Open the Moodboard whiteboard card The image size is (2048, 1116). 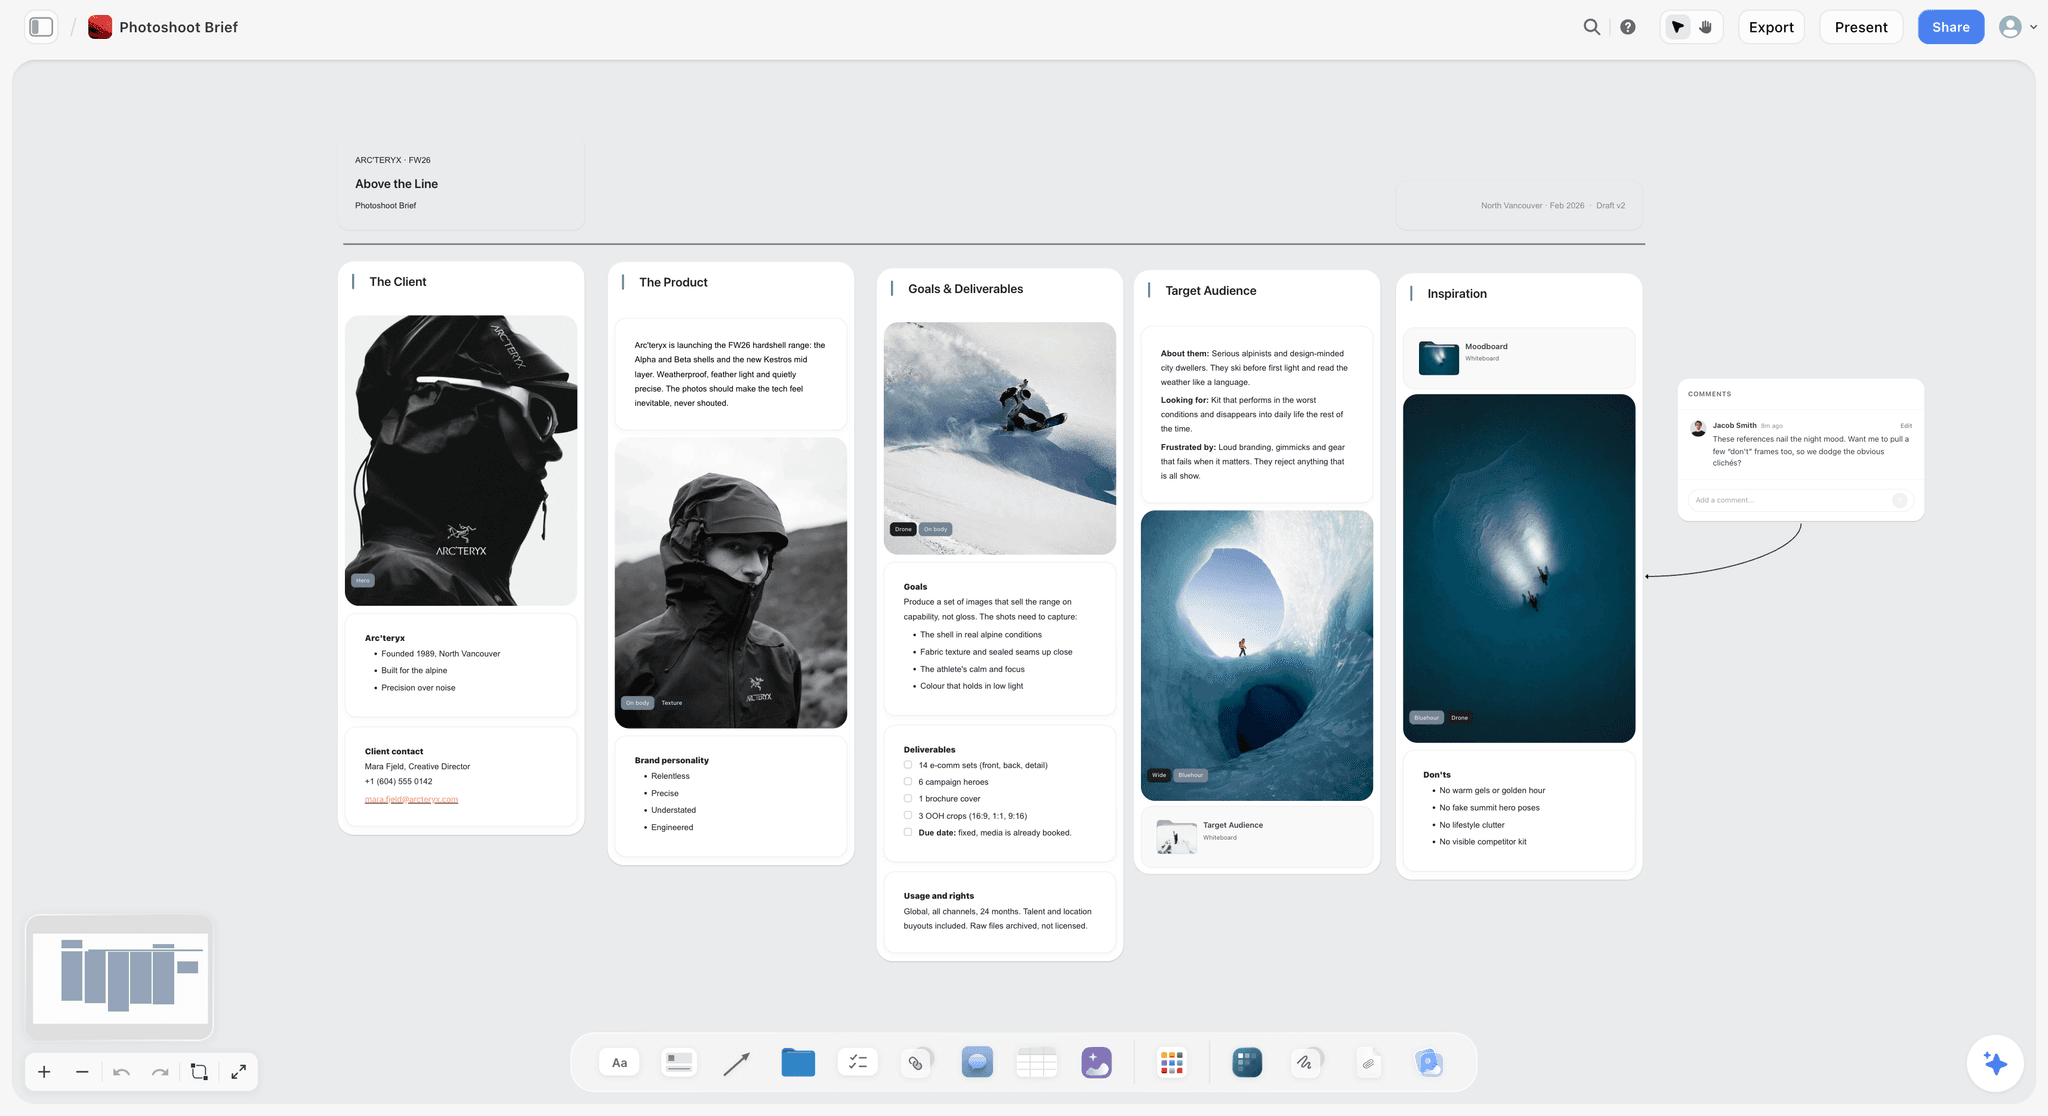pos(1519,358)
